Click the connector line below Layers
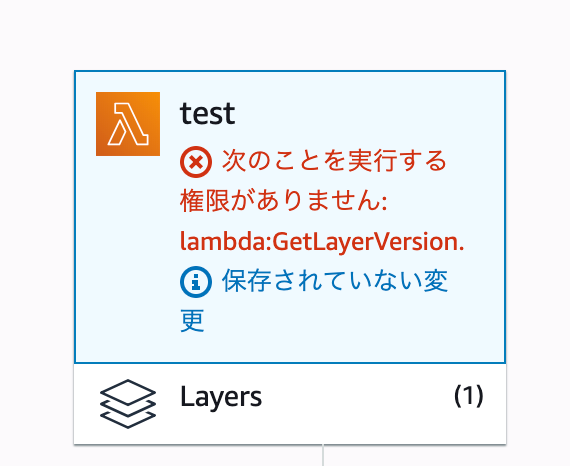The width and height of the screenshot is (570, 466). (x=323, y=455)
